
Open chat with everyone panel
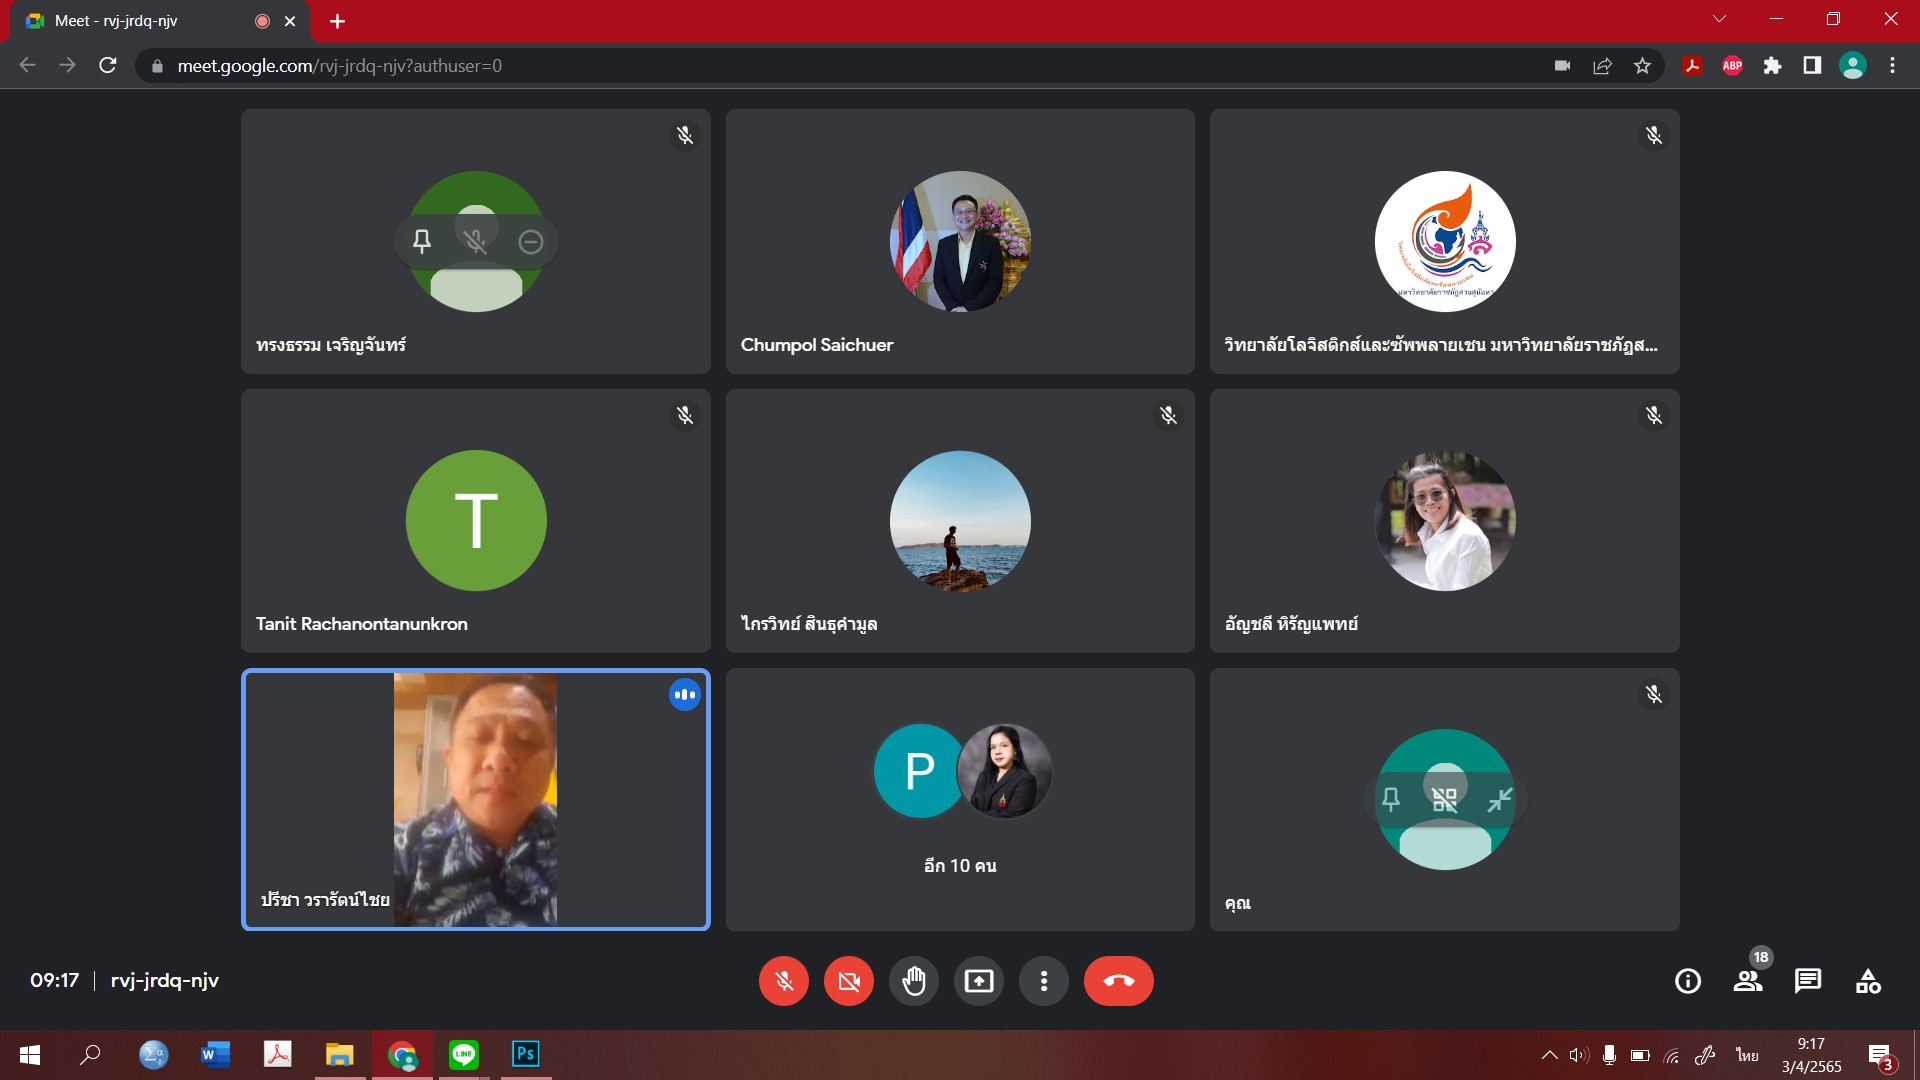click(1808, 981)
